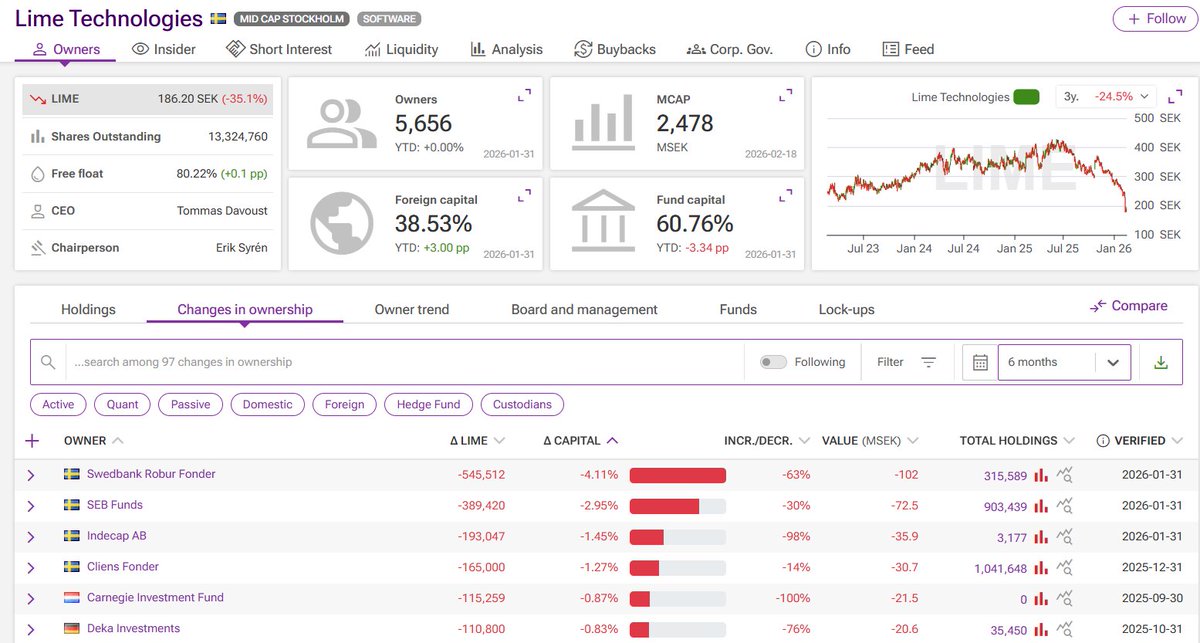The image size is (1200, 643).
Task: Open Swedbank Robur Fonder trend search icon
Action: (x=1066, y=475)
